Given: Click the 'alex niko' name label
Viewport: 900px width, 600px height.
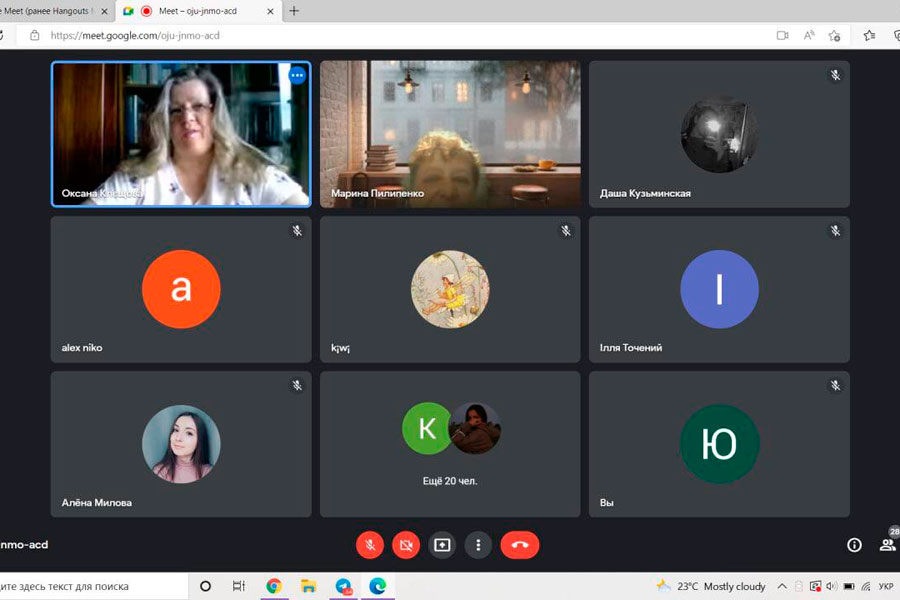Looking at the screenshot, I should (82, 348).
